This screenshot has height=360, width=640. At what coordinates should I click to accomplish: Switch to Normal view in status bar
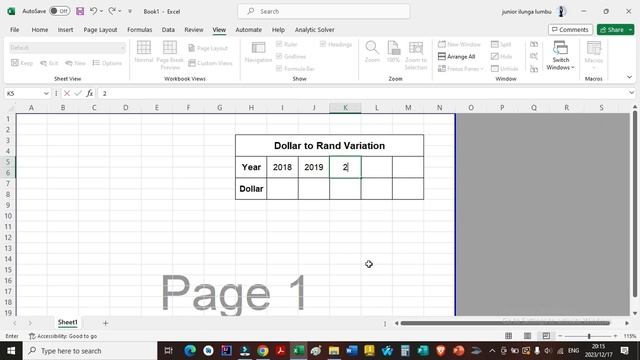(x=509, y=336)
